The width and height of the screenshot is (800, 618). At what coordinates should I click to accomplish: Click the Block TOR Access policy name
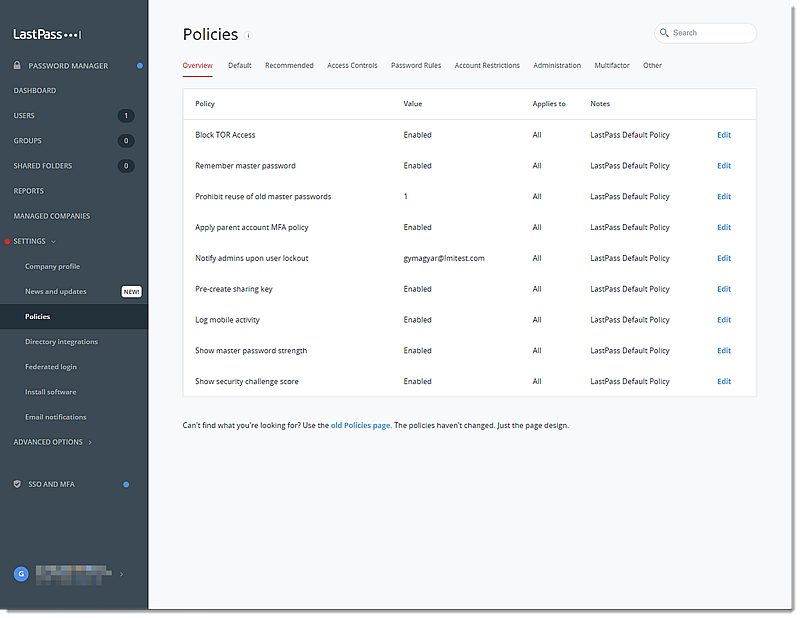[225, 135]
